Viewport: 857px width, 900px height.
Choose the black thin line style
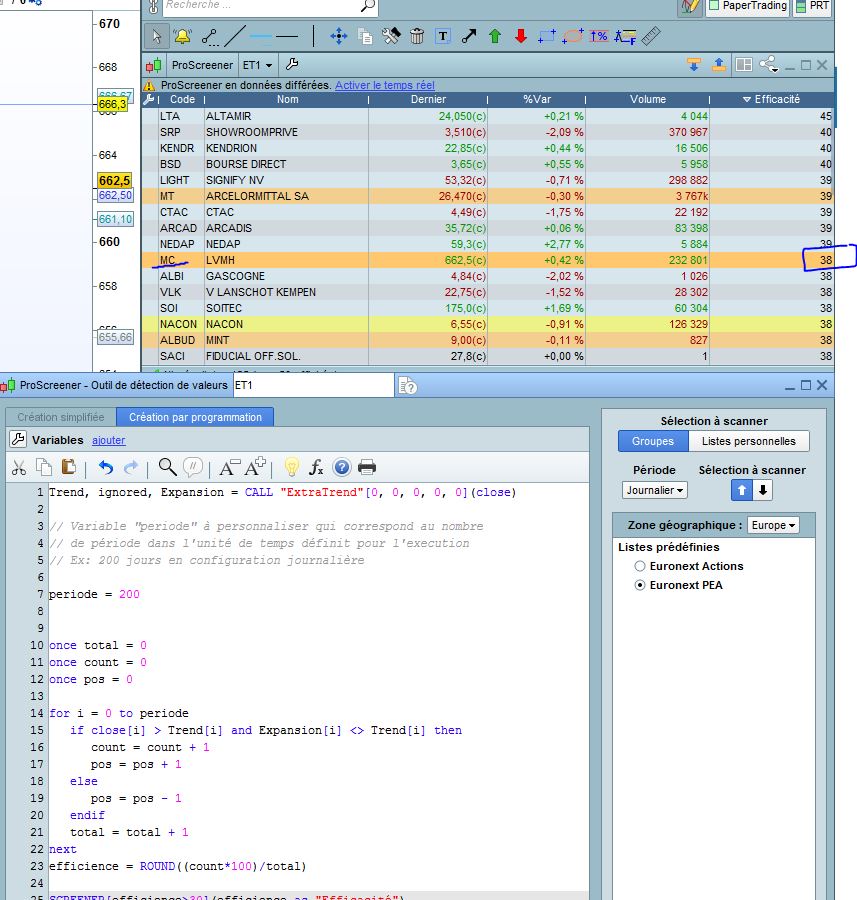coord(287,37)
